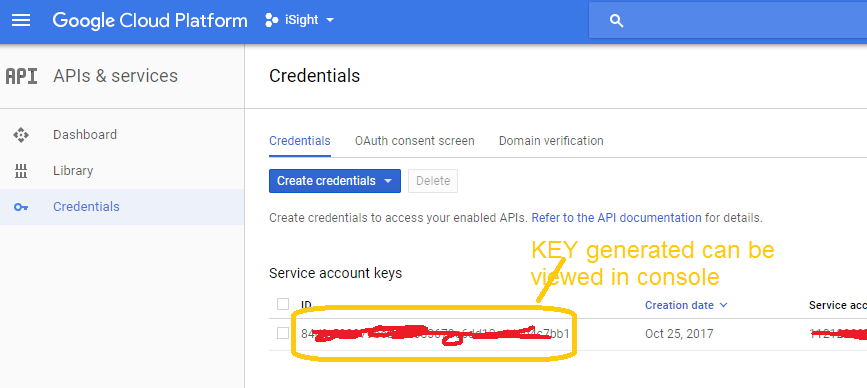Open the hamburger navigation menu

coord(21,20)
